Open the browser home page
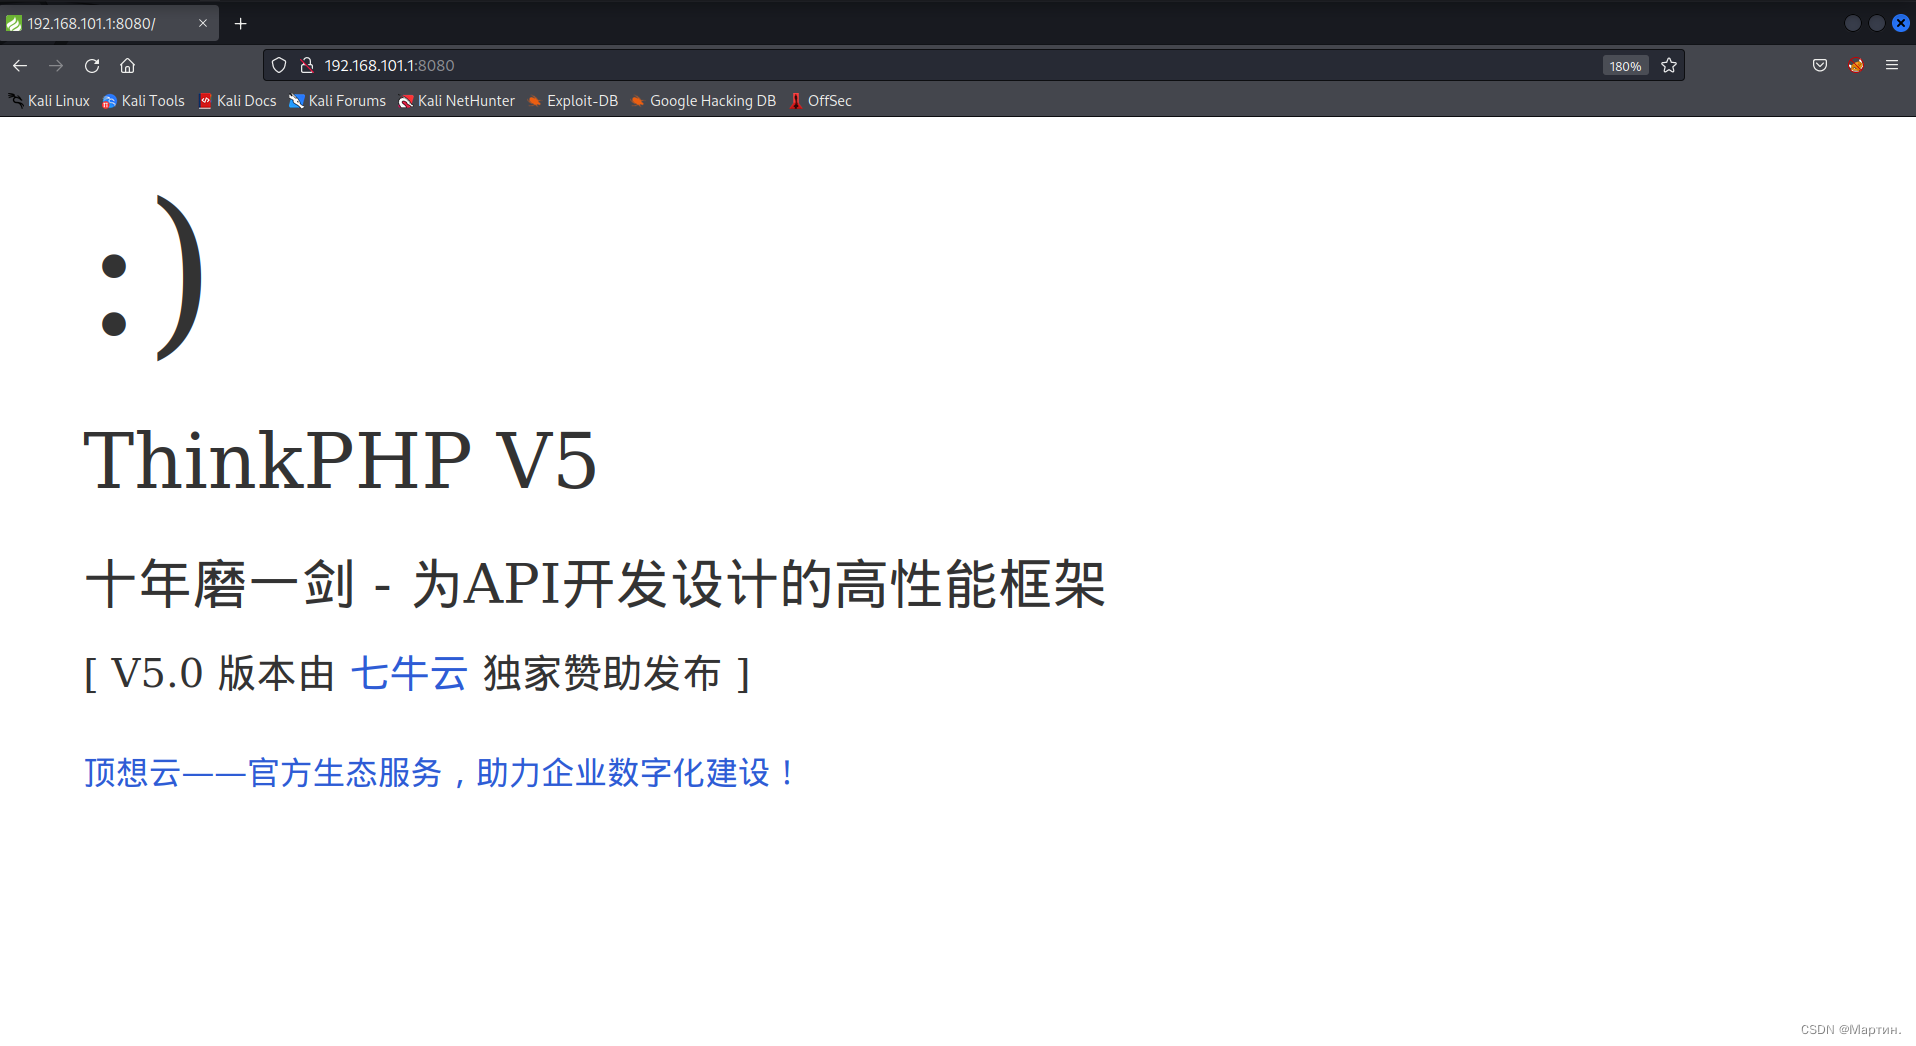 (x=127, y=66)
